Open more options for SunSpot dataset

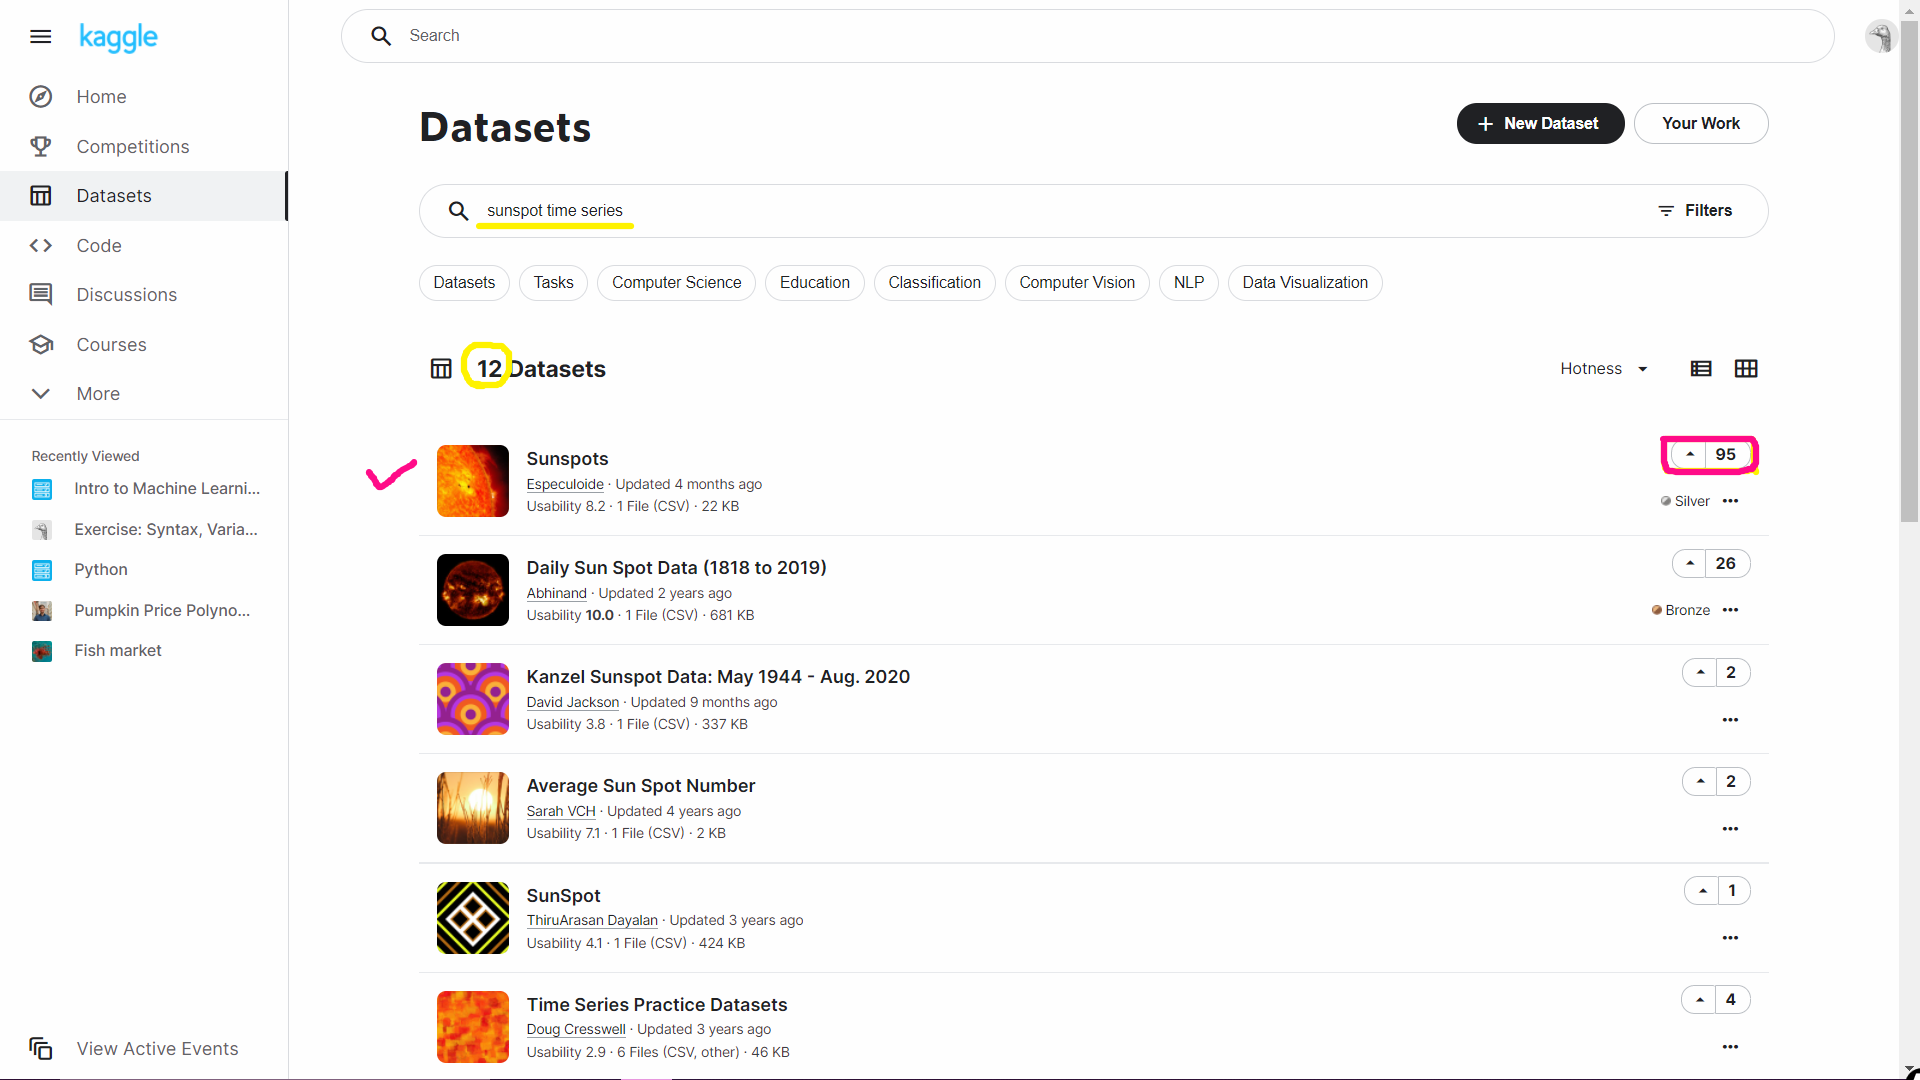(x=1731, y=938)
